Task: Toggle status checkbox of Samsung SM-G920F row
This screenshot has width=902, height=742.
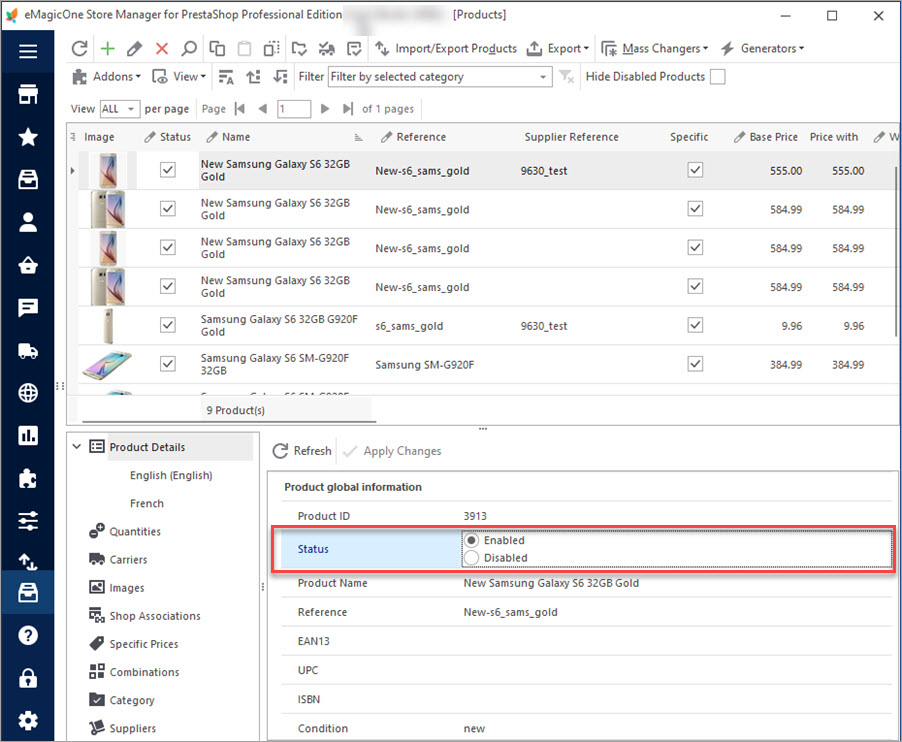Action: point(167,364)
